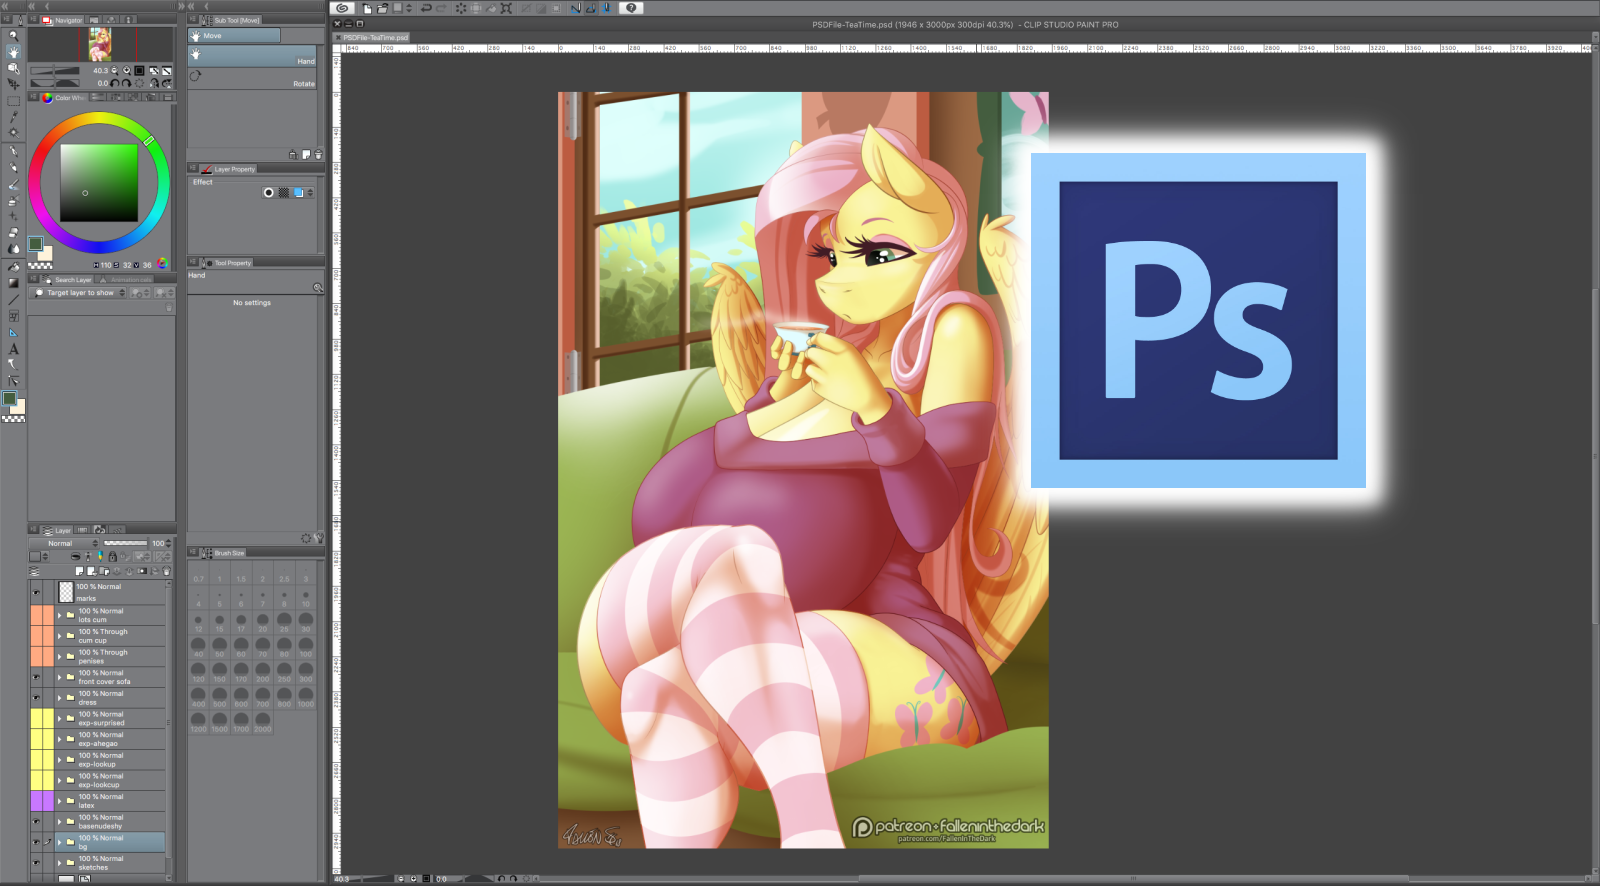This screenshot has width=1600, height=886.
Task: Click the Scale/Rotate transform icon
Action: coord(506,8)
